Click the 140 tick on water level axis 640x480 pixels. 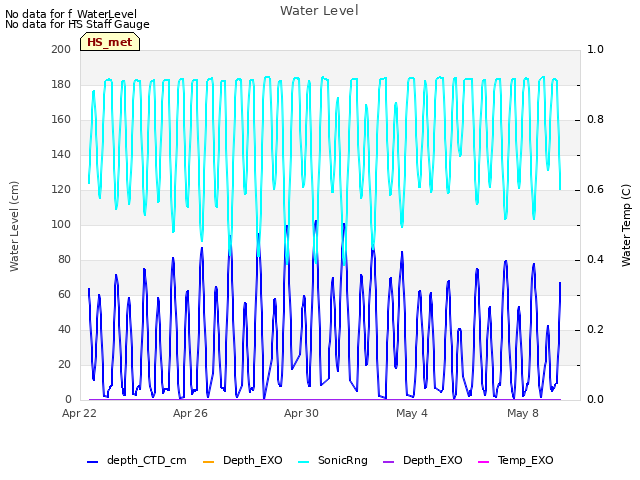tap(61, 155)
